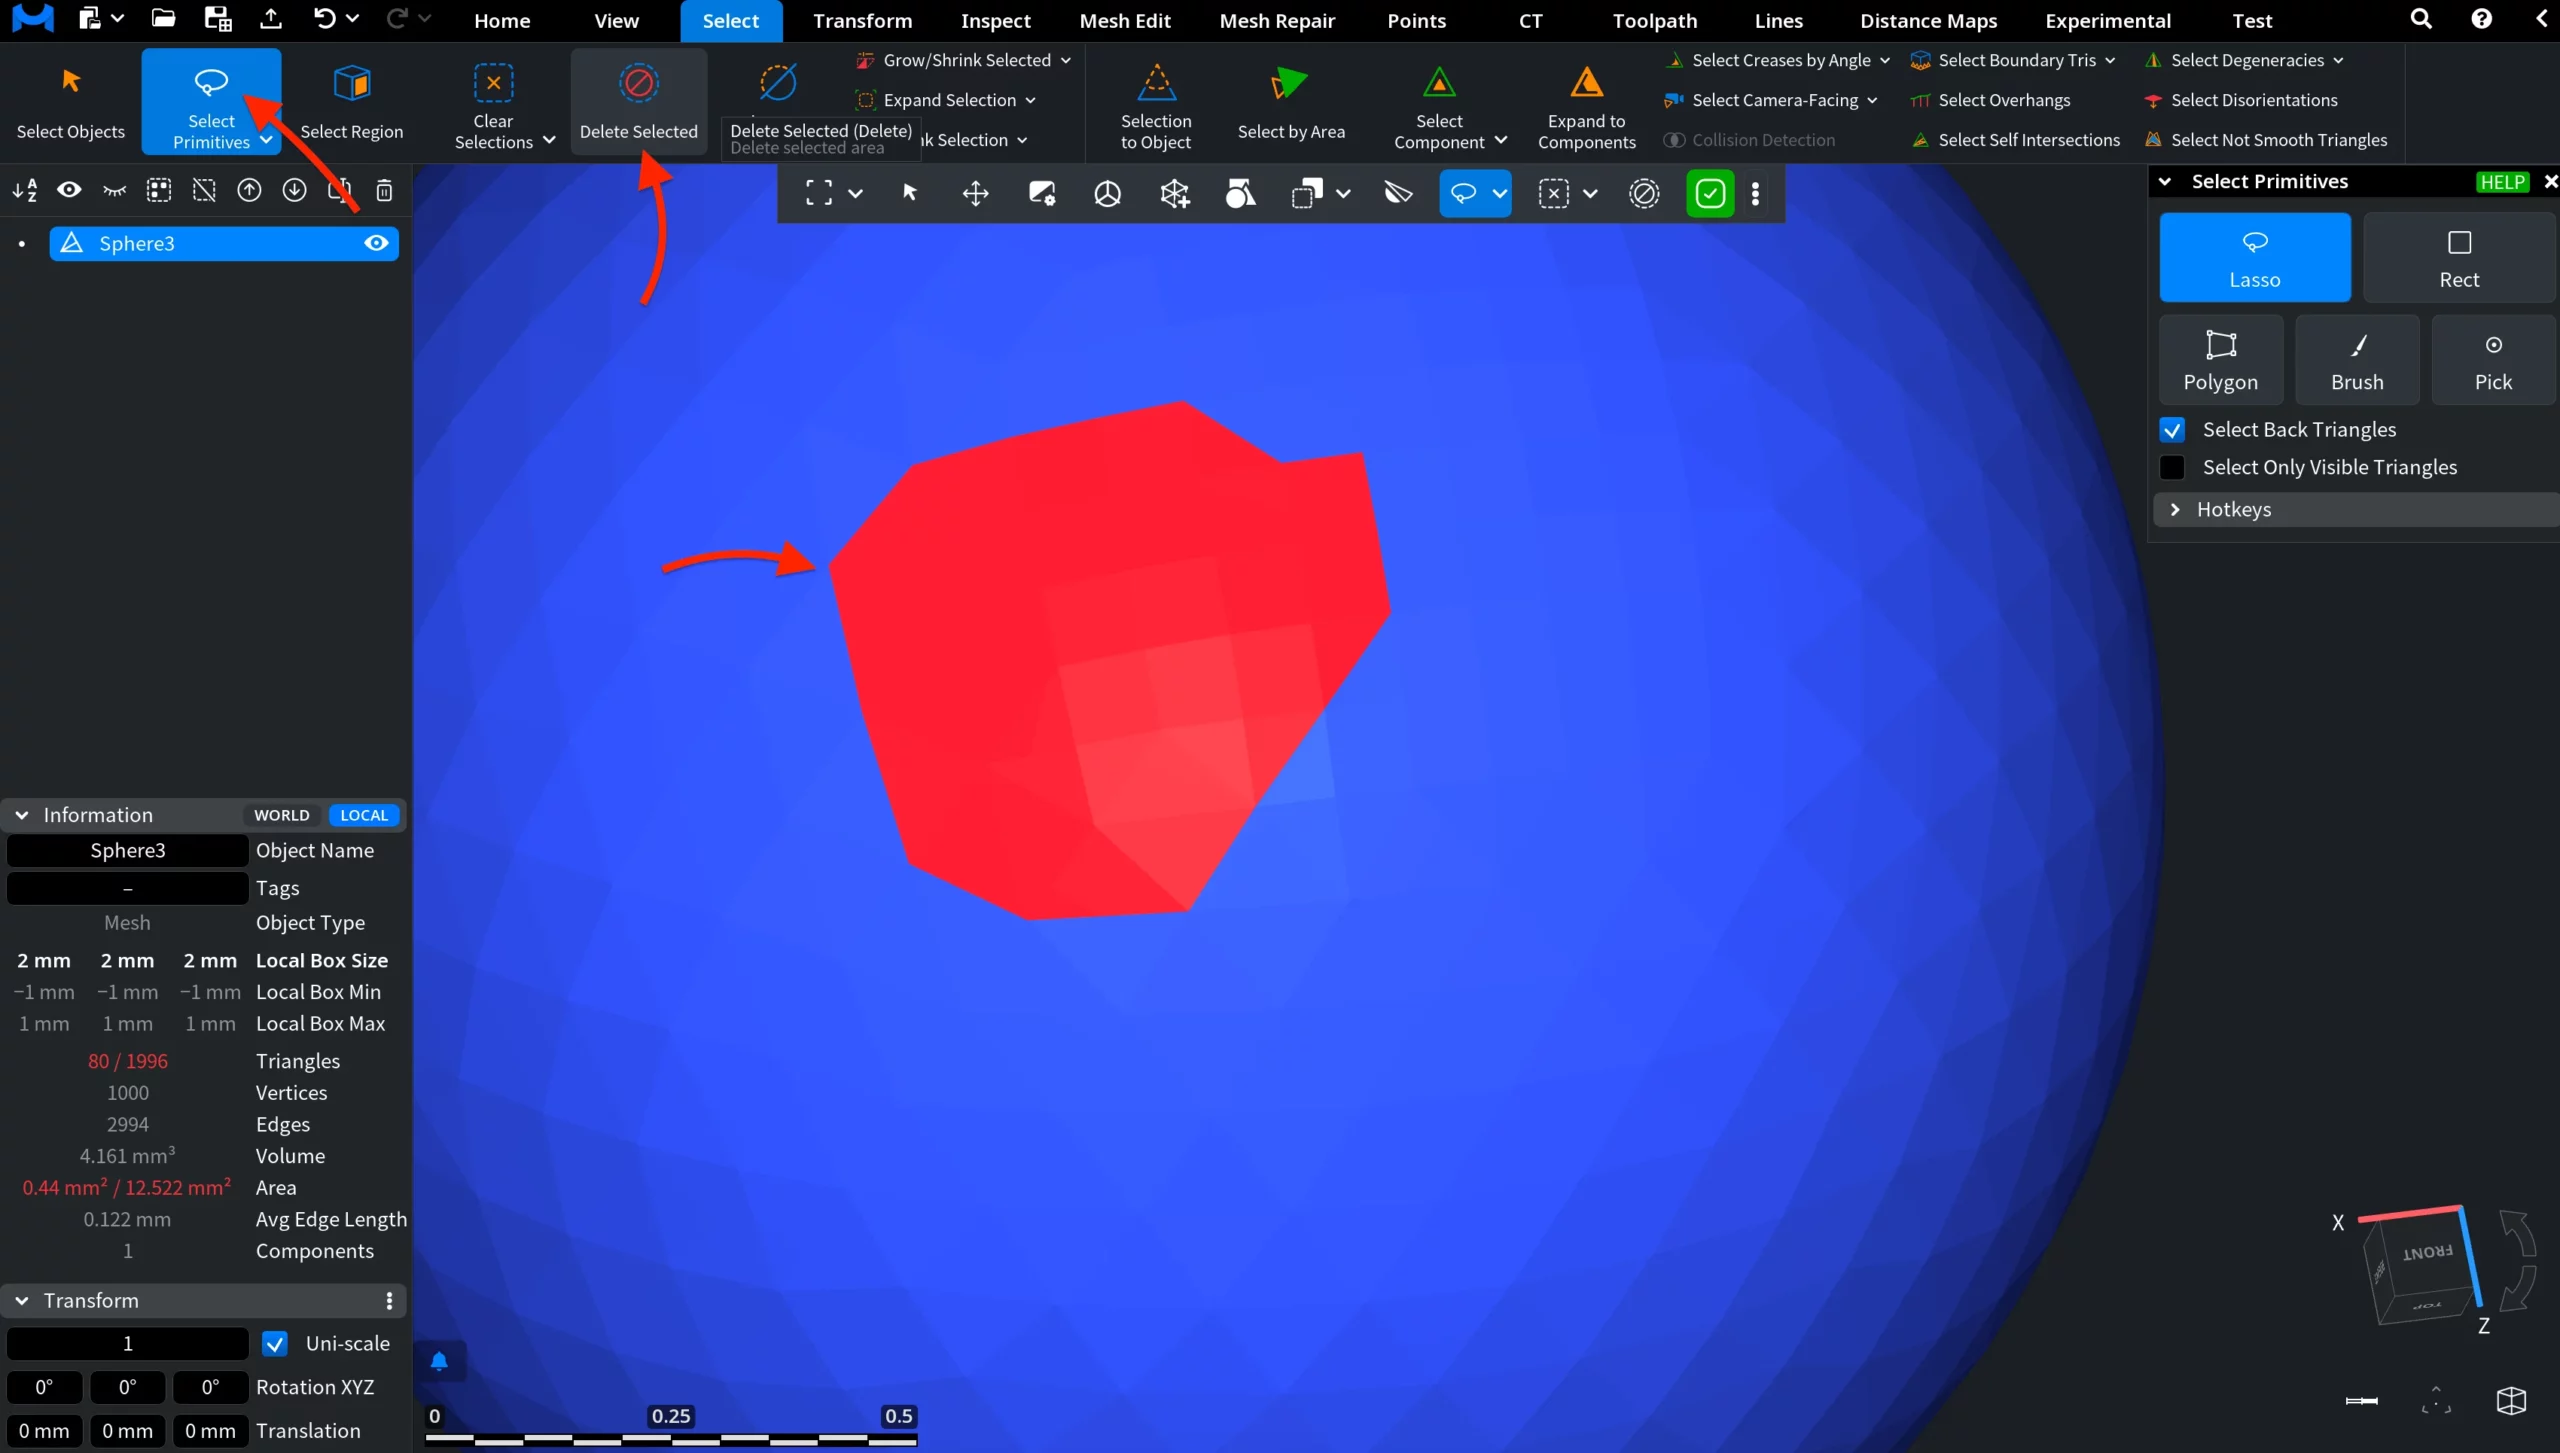Click the export upload icon

click(x=270, y=19)
